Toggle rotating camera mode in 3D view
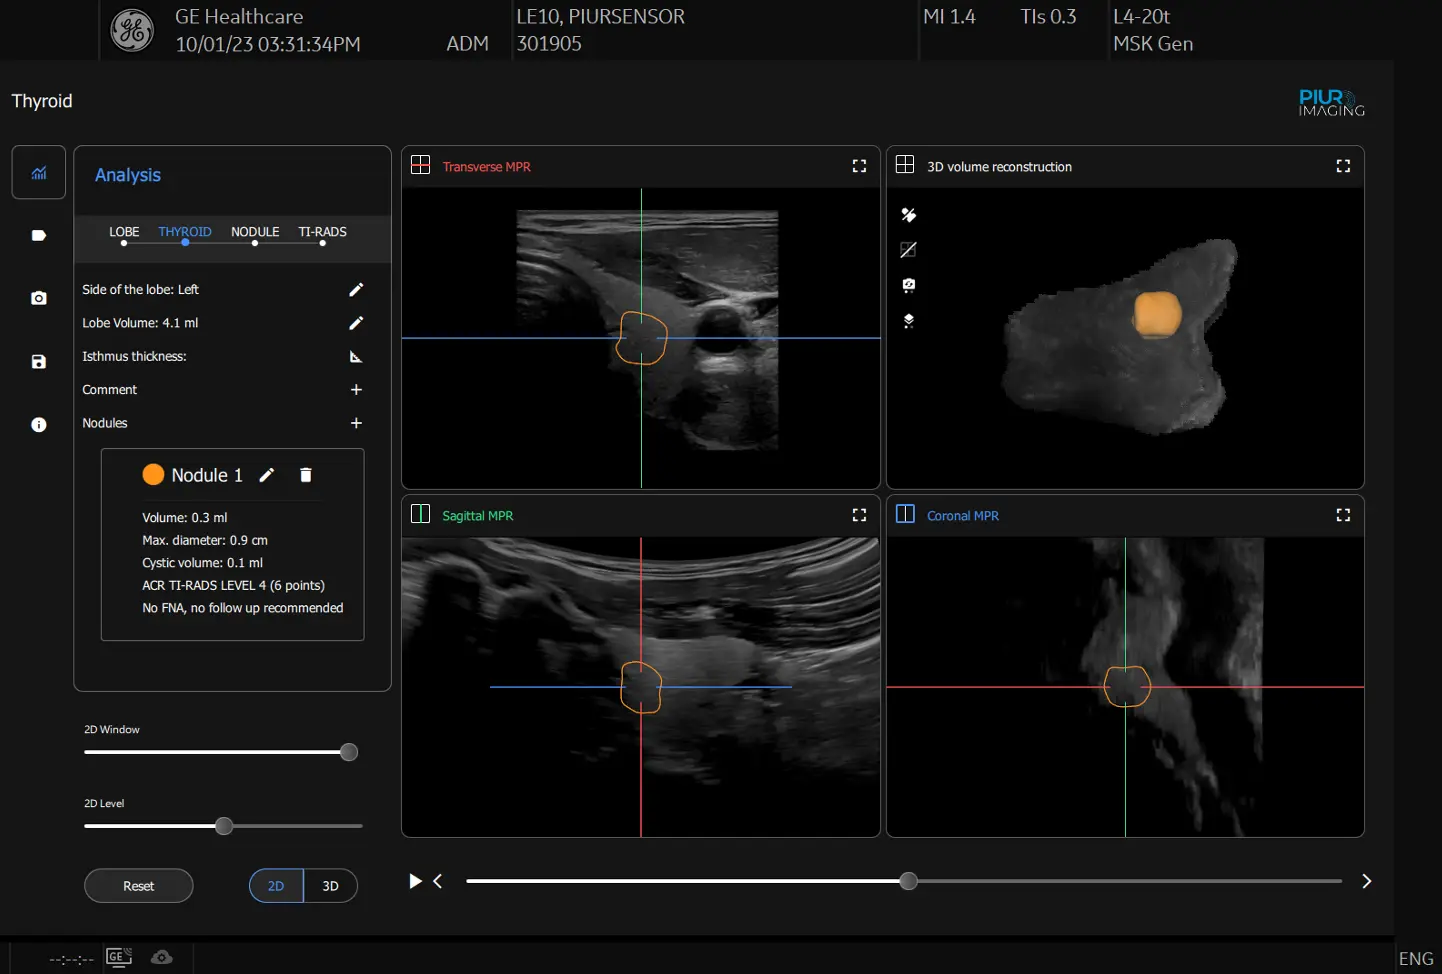 [909, 285]
